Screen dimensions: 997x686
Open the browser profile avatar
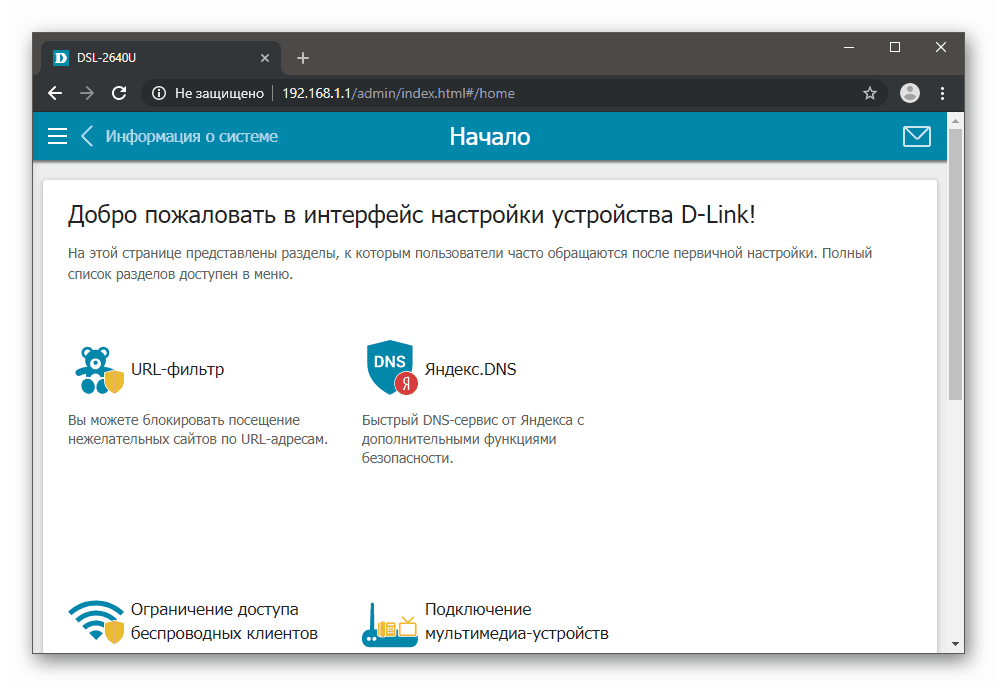910,93
